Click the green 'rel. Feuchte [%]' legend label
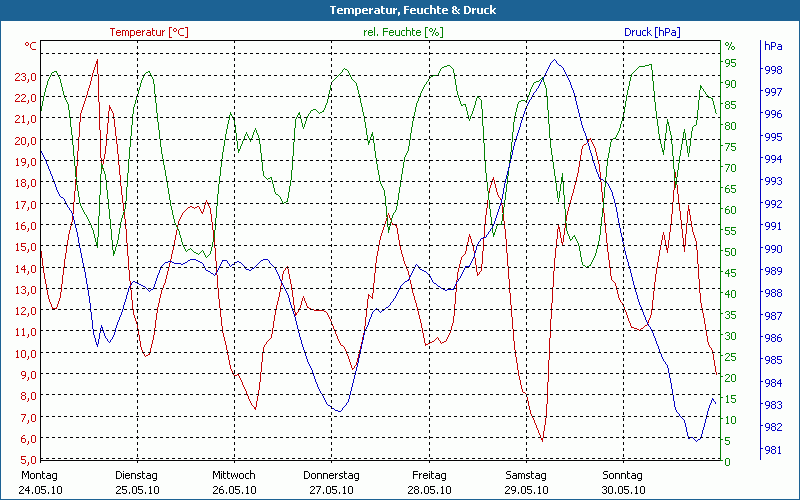 [x=403, y=32]
